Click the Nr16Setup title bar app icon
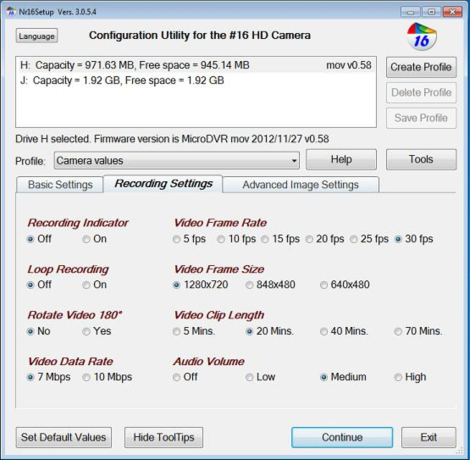The image size is (470, 460). point(11,12)
